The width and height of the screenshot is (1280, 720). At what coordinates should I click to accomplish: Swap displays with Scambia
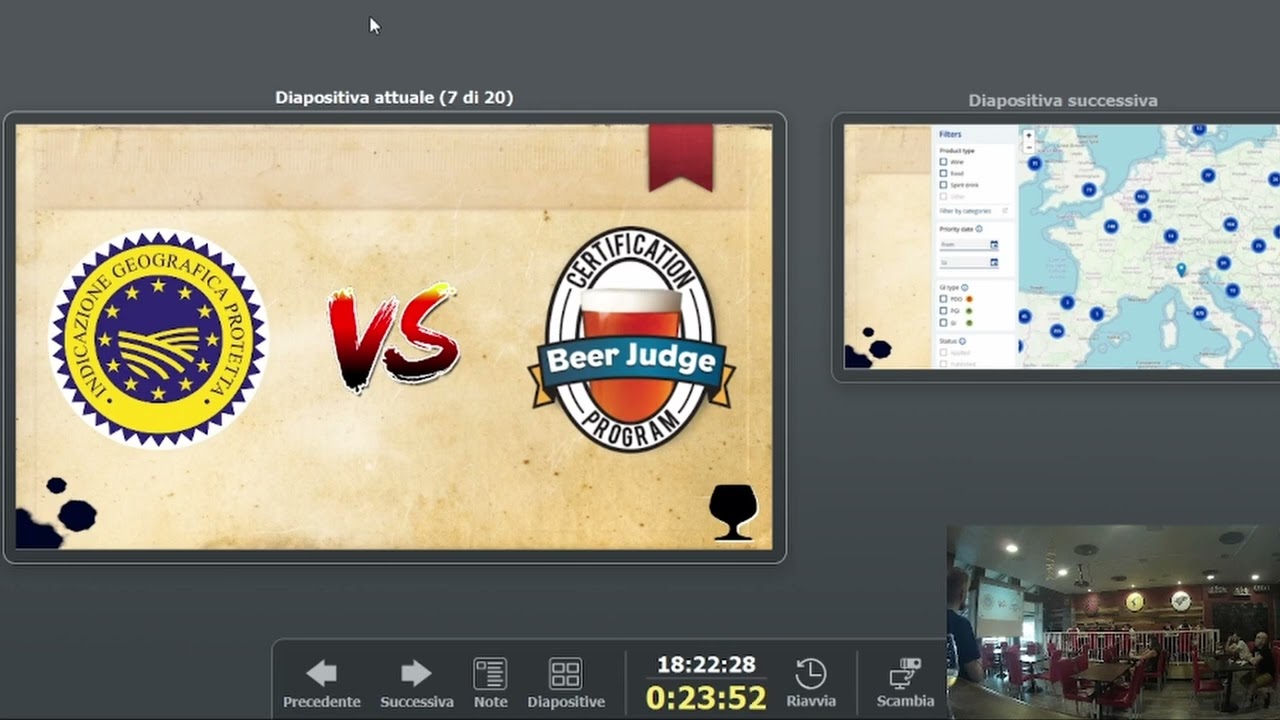click(905, 684)
